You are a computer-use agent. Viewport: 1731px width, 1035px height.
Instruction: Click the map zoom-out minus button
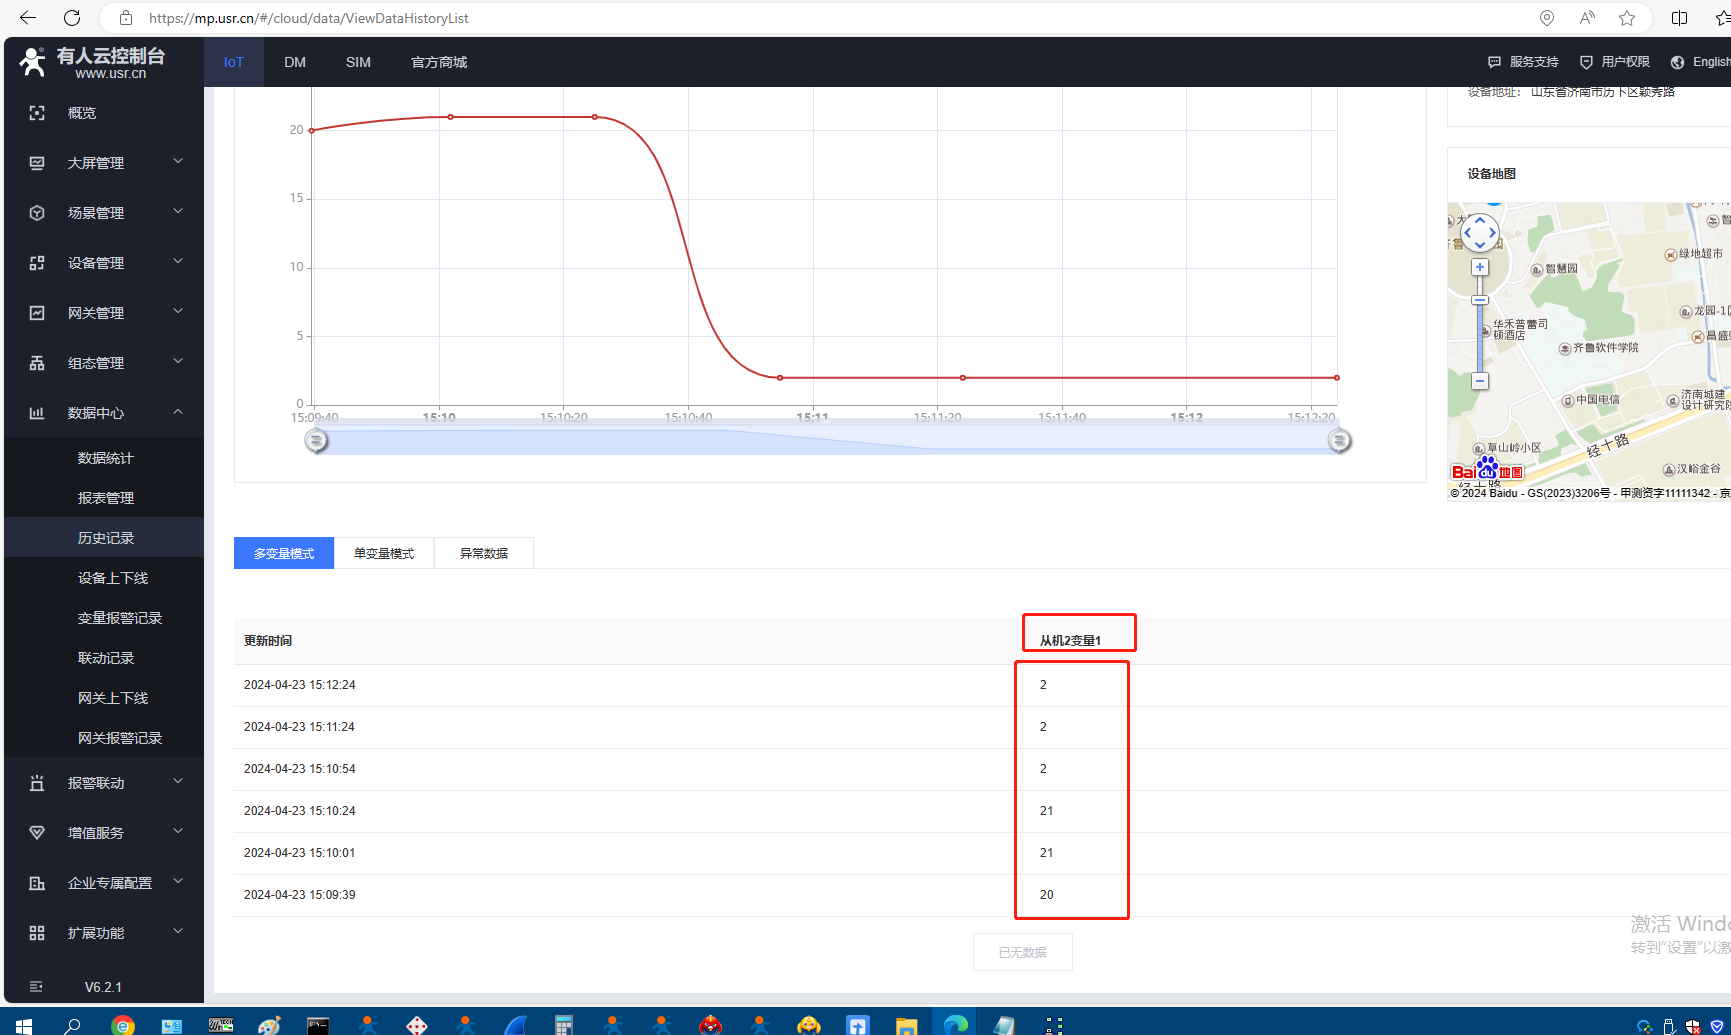click(1480, 381)
